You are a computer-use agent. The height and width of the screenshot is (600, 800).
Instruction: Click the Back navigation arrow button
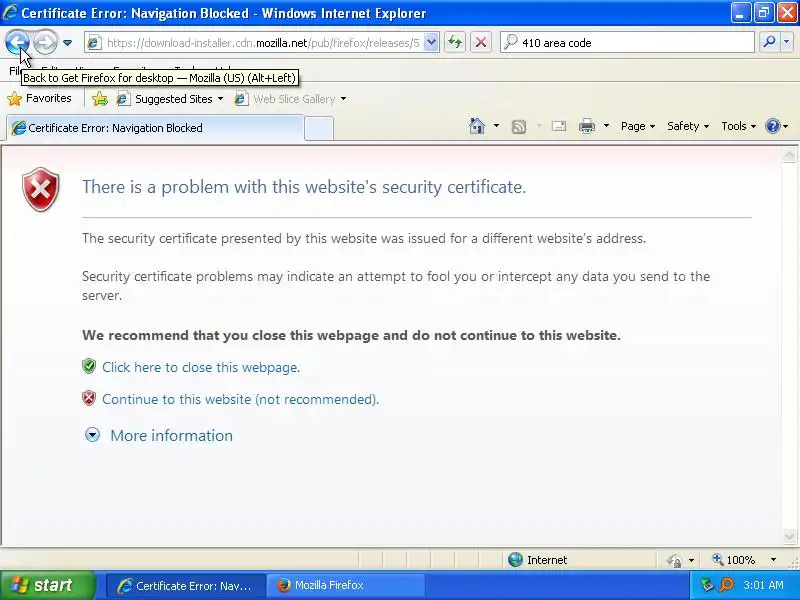pyautogui.click(x=17, y=42)
